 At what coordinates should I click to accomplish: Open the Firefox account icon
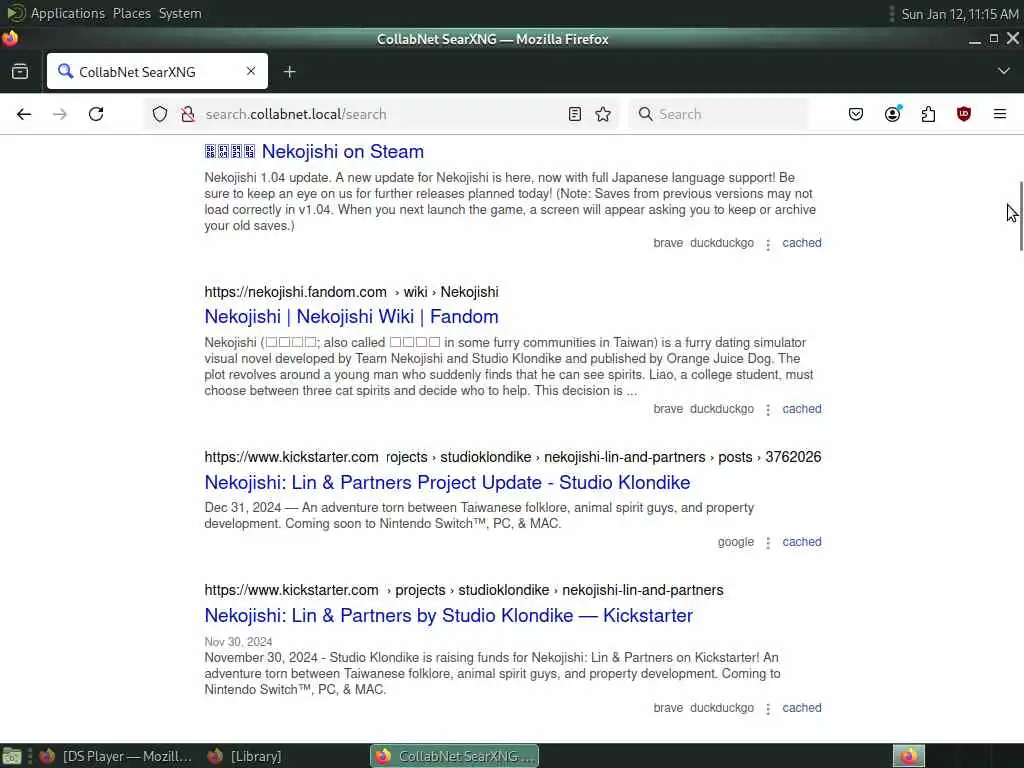pos(892,114)
